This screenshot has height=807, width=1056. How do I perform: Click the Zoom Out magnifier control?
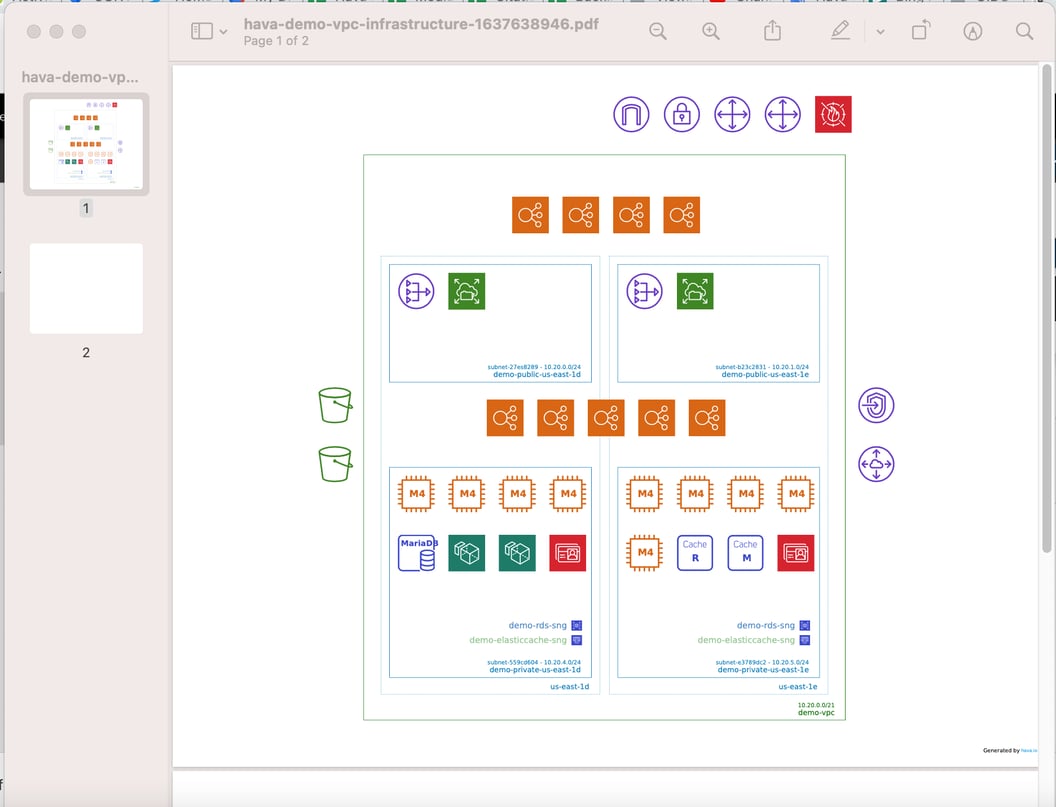[657, 31]
